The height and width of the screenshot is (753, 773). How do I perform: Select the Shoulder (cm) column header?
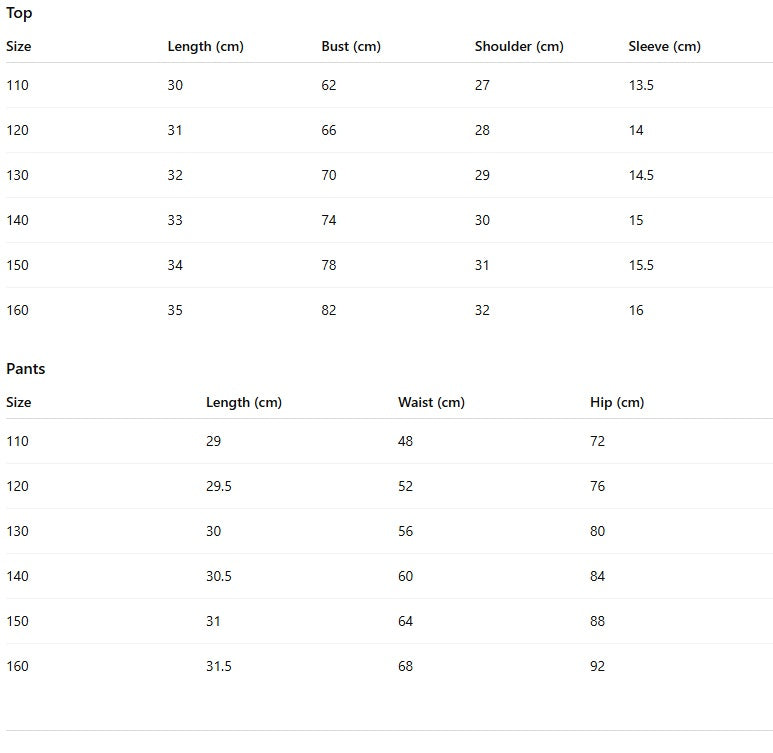tap(519, 46)
